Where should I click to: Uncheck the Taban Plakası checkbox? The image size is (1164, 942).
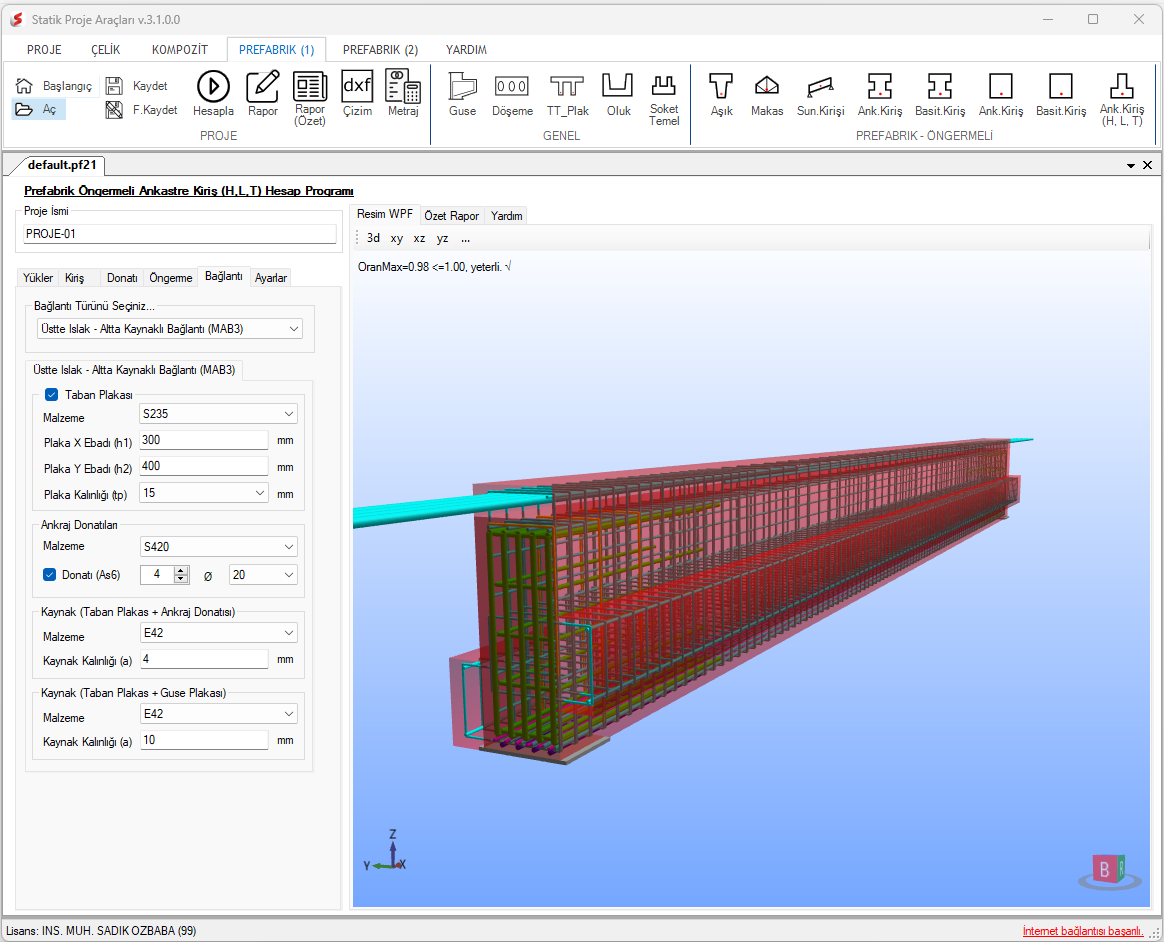point(52,395)
